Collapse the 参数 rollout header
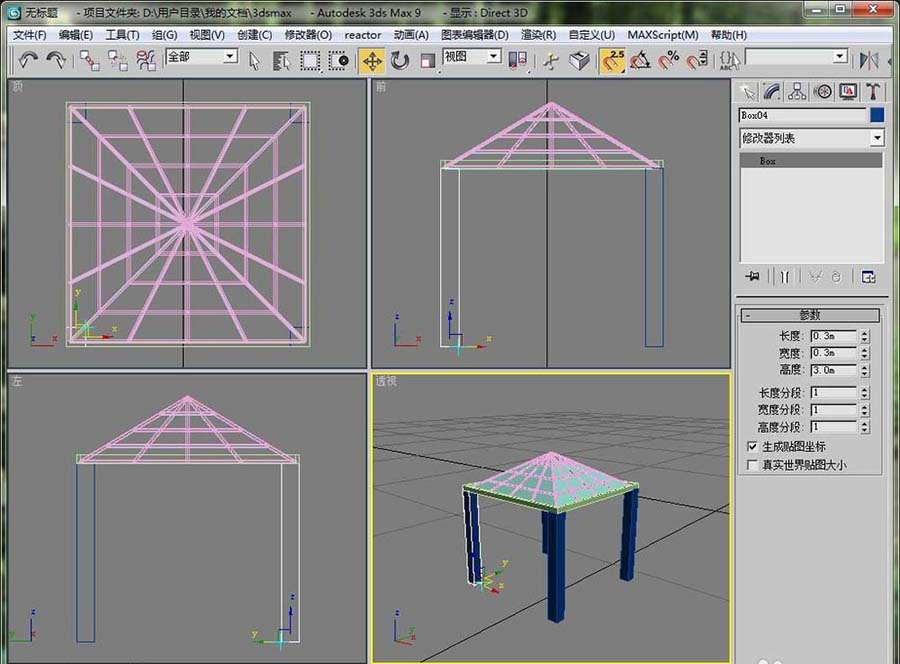The height and width of the screenshot is (664, 900). tap(810, 315)
